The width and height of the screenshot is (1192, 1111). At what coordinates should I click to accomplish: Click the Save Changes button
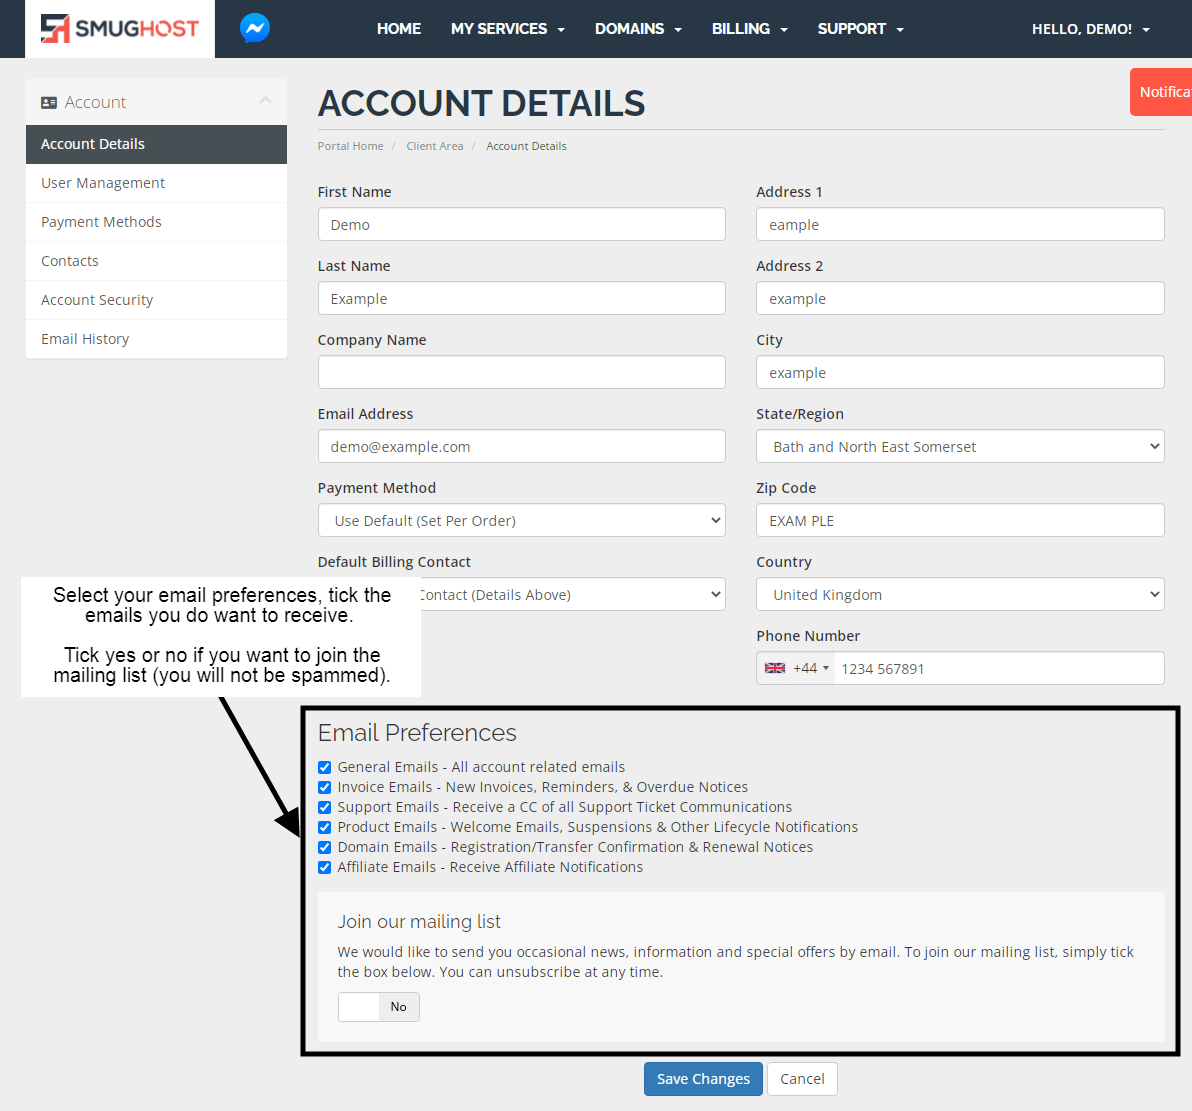(703, 1079)
